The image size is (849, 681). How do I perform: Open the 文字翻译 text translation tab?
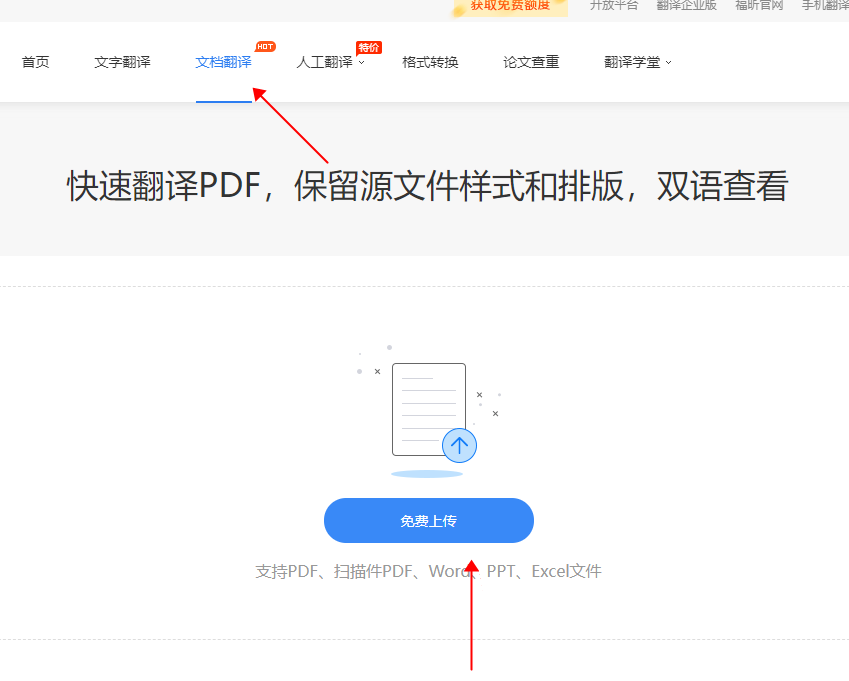122,62
